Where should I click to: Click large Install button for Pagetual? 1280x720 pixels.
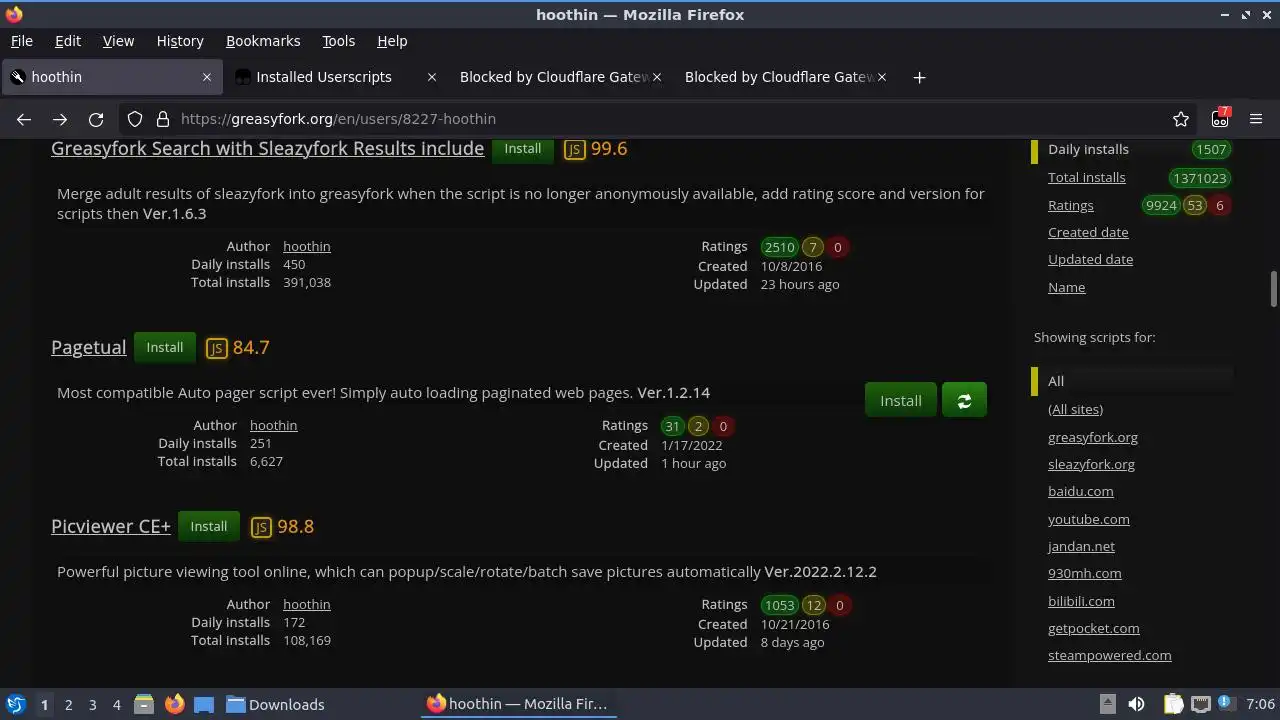point(900,400)
